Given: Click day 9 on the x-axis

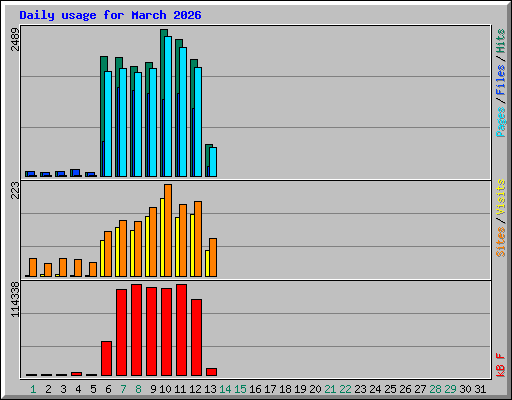Looking at the screenshot, I should click(153, 389).
